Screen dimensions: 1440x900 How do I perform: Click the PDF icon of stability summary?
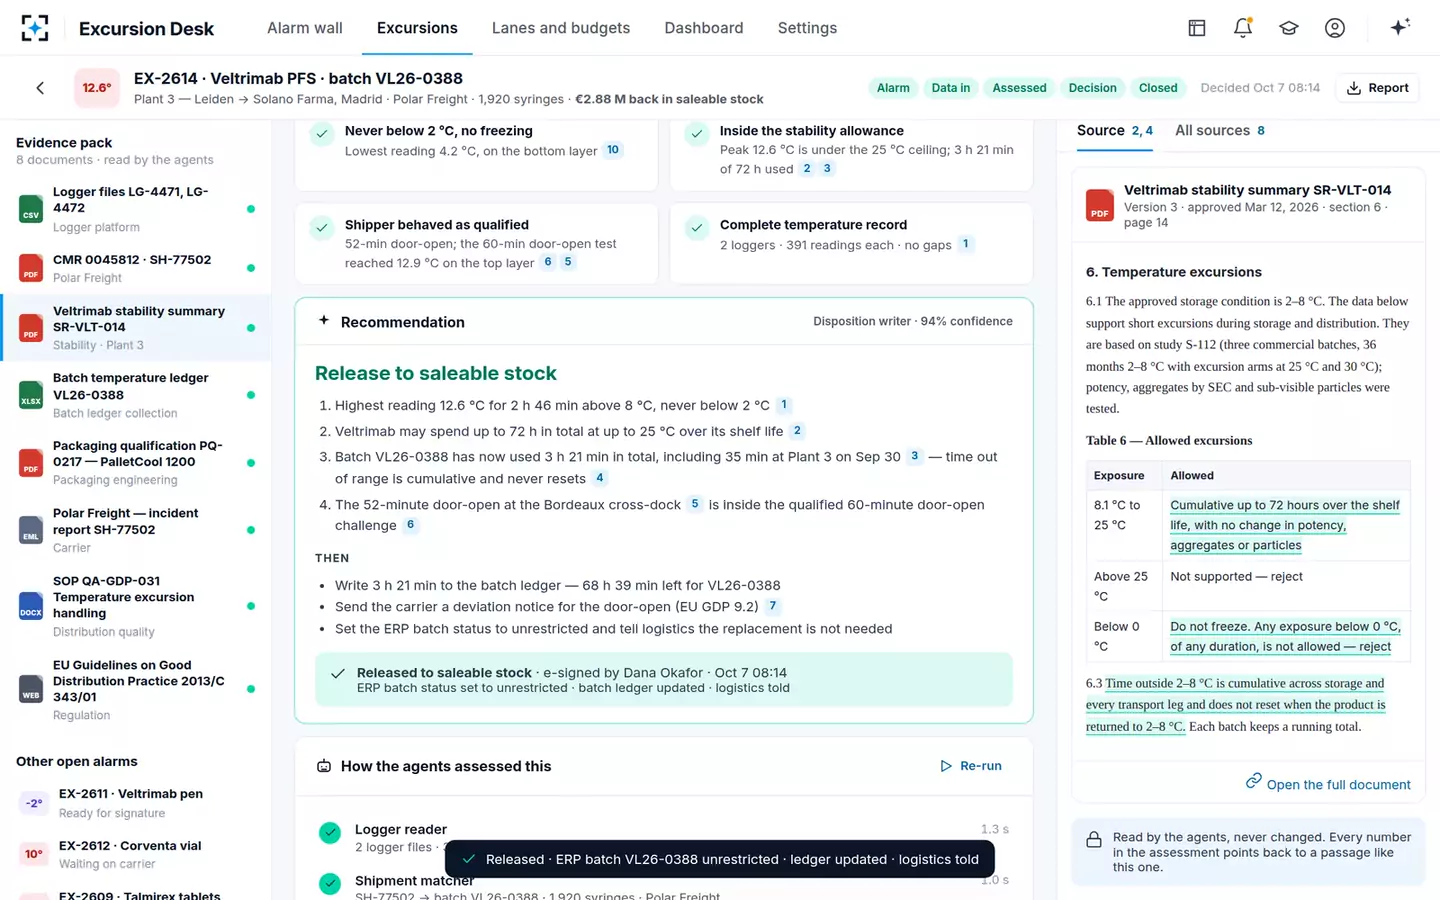pos(31,328)
